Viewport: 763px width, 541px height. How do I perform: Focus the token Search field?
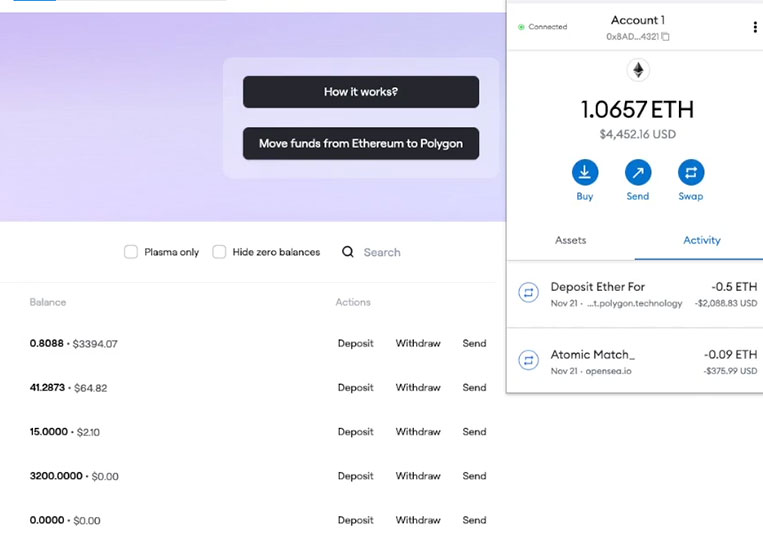pos(382,252)
